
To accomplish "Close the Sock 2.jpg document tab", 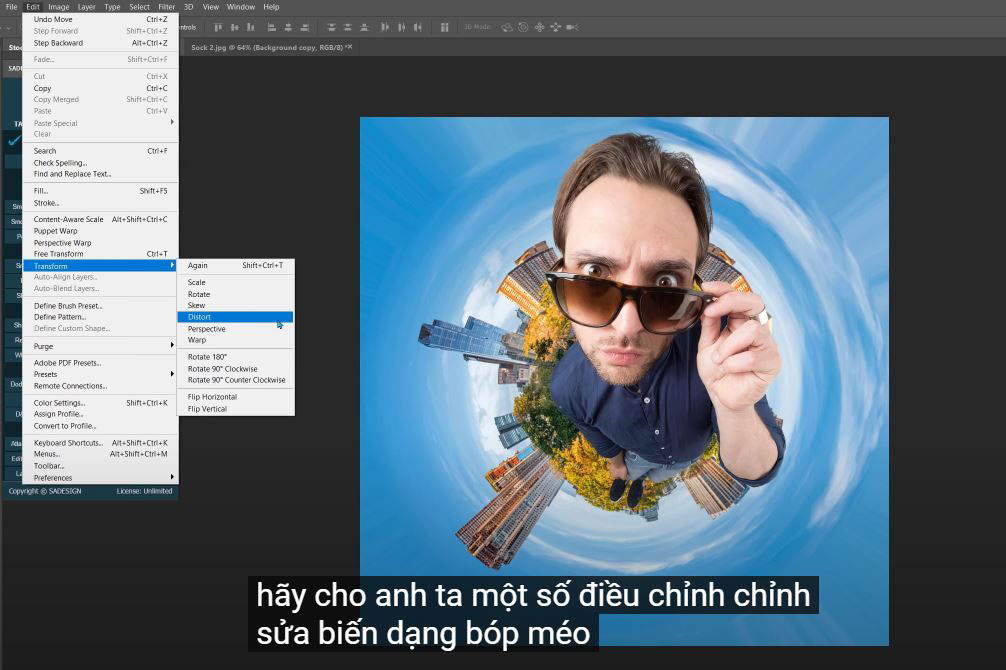I will pos(349,47).
